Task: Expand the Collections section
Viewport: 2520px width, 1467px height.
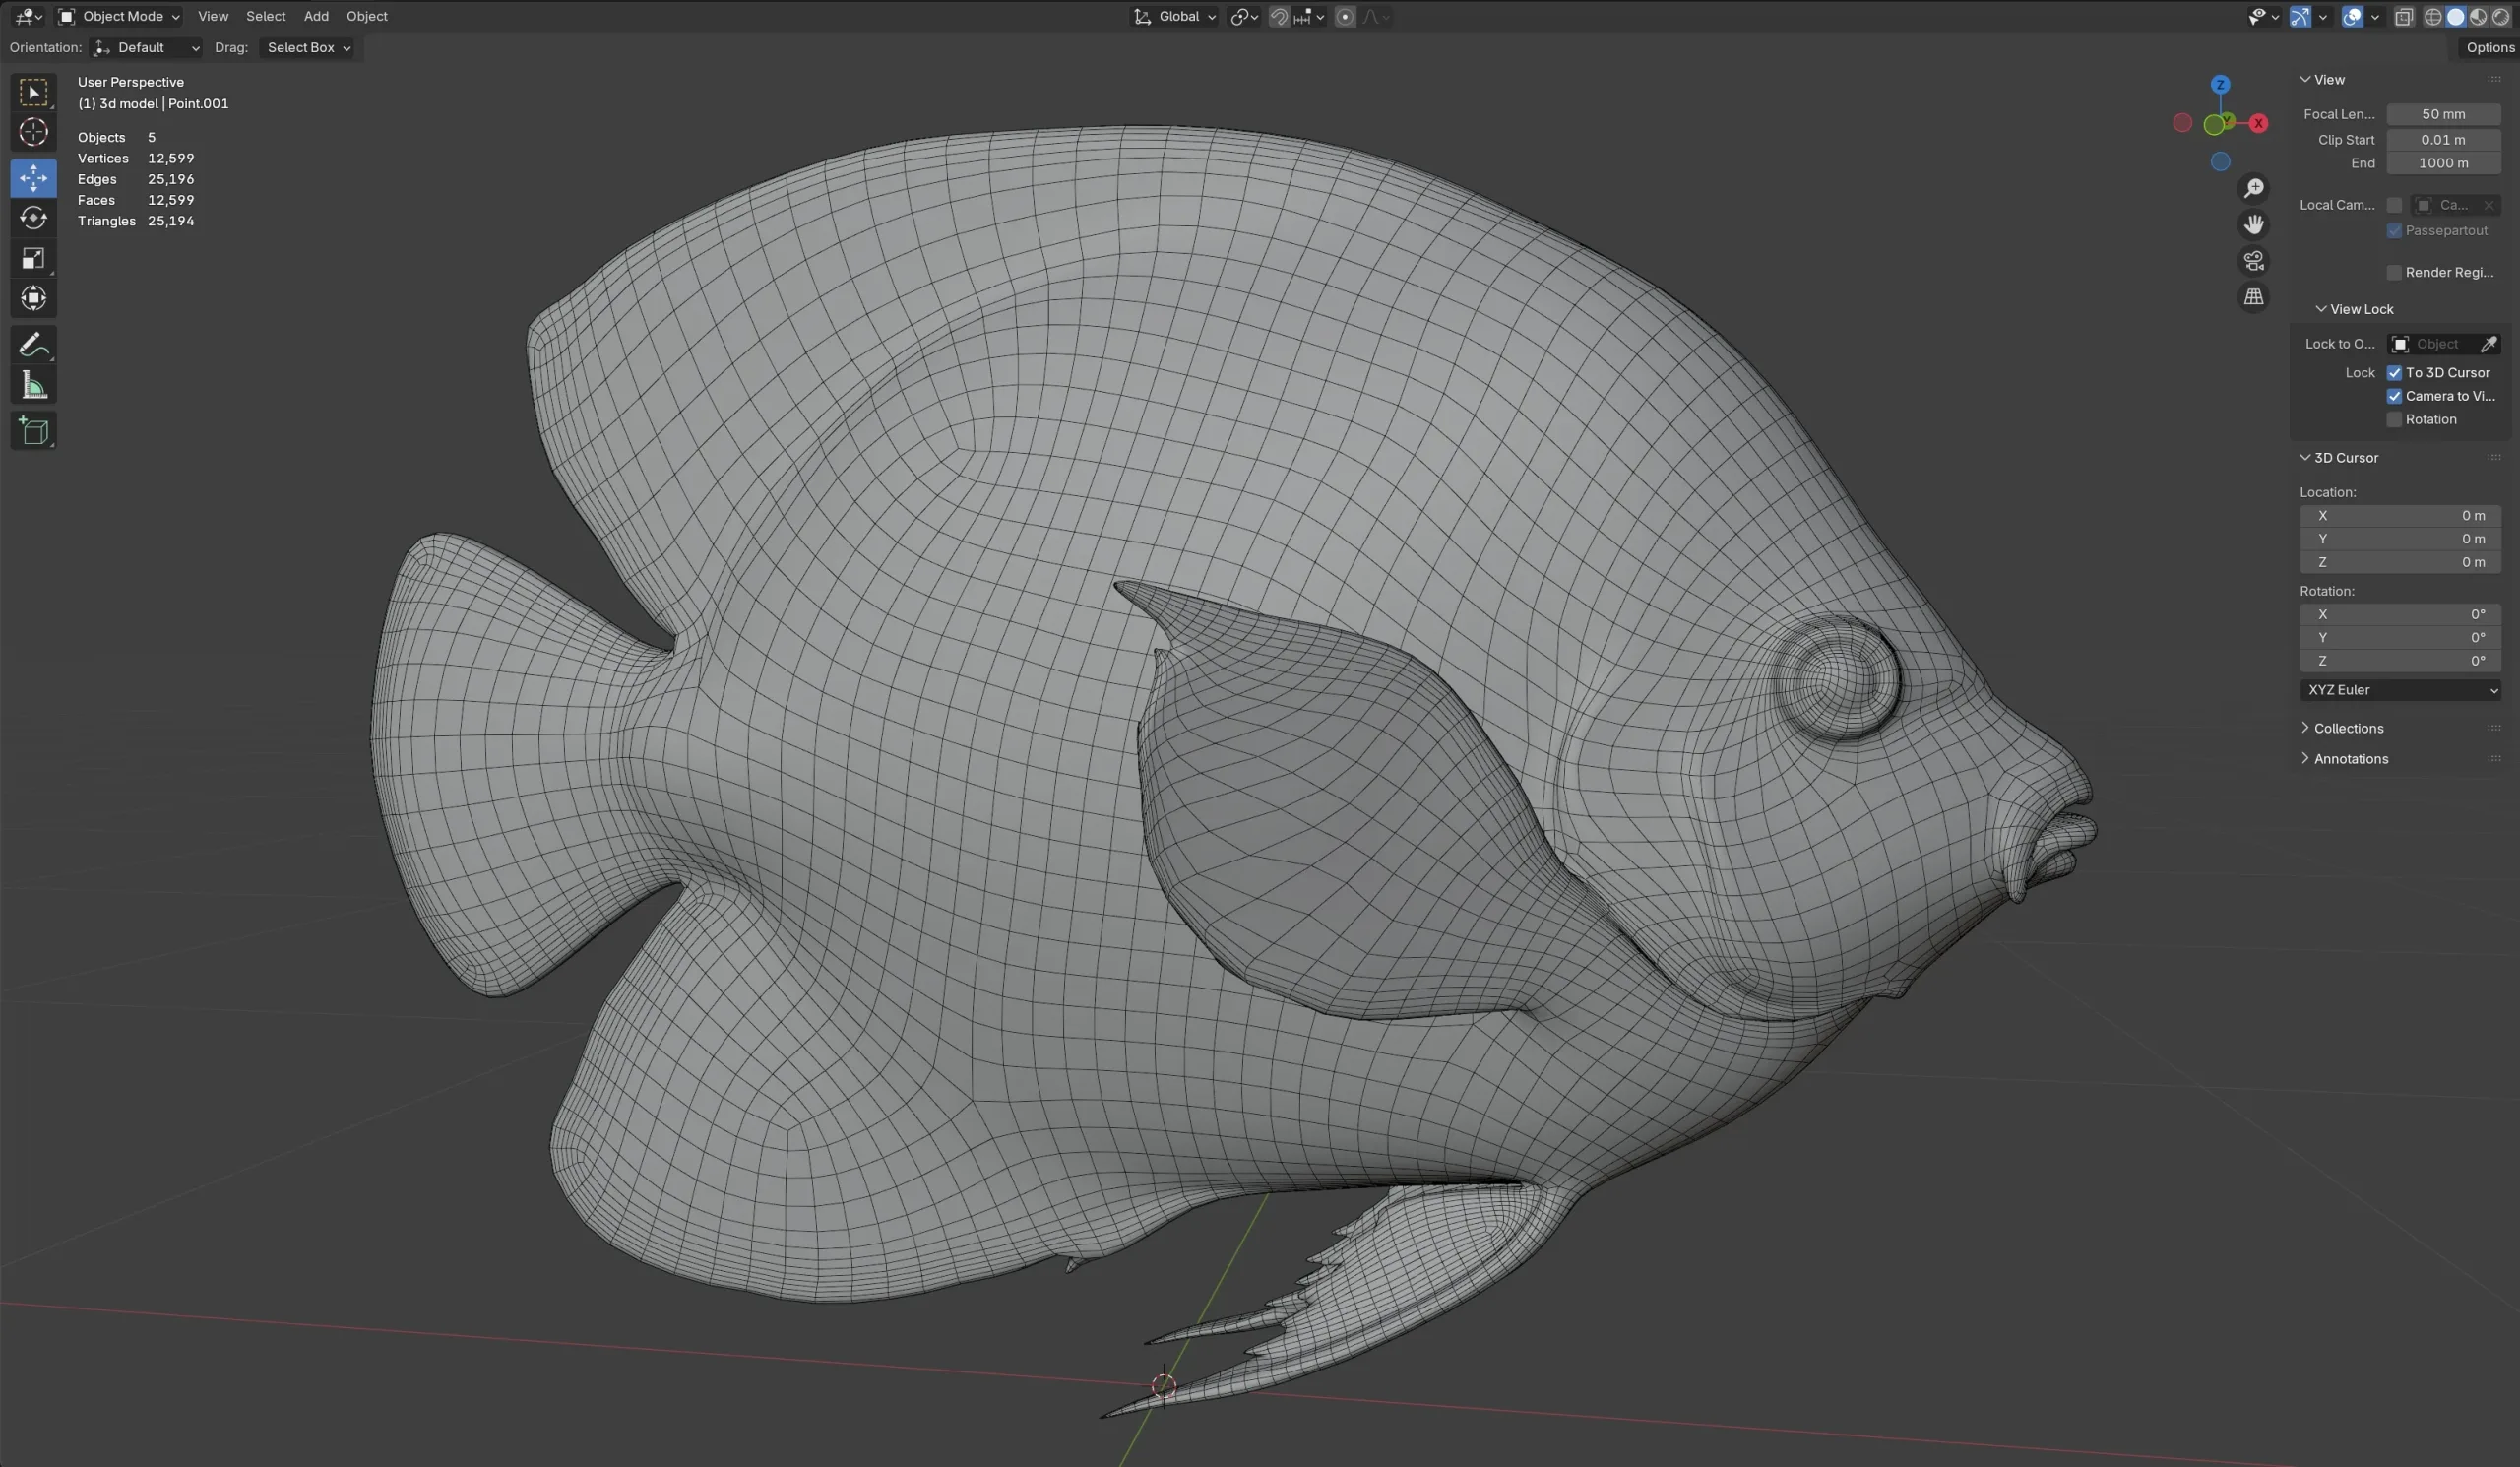Action: click(x=2347, y=727)
